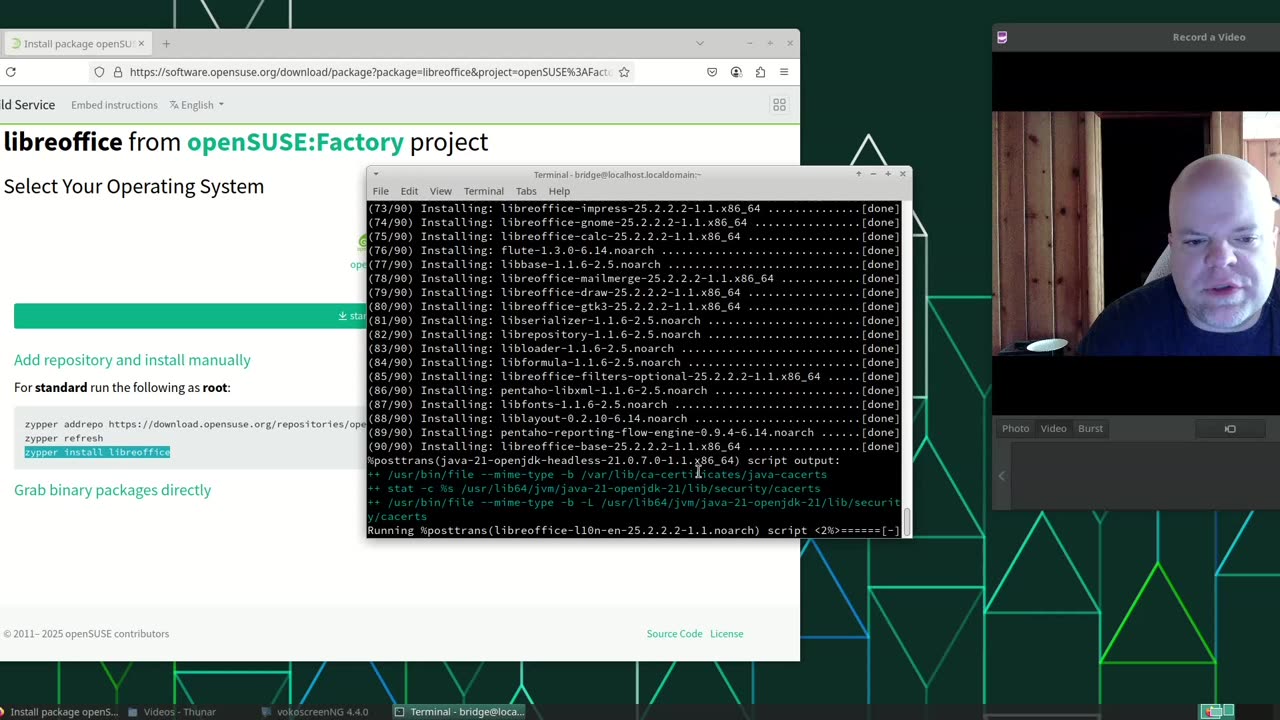
Task: Click the terminal window menu icon in titlebar
Action: [376, 174]
